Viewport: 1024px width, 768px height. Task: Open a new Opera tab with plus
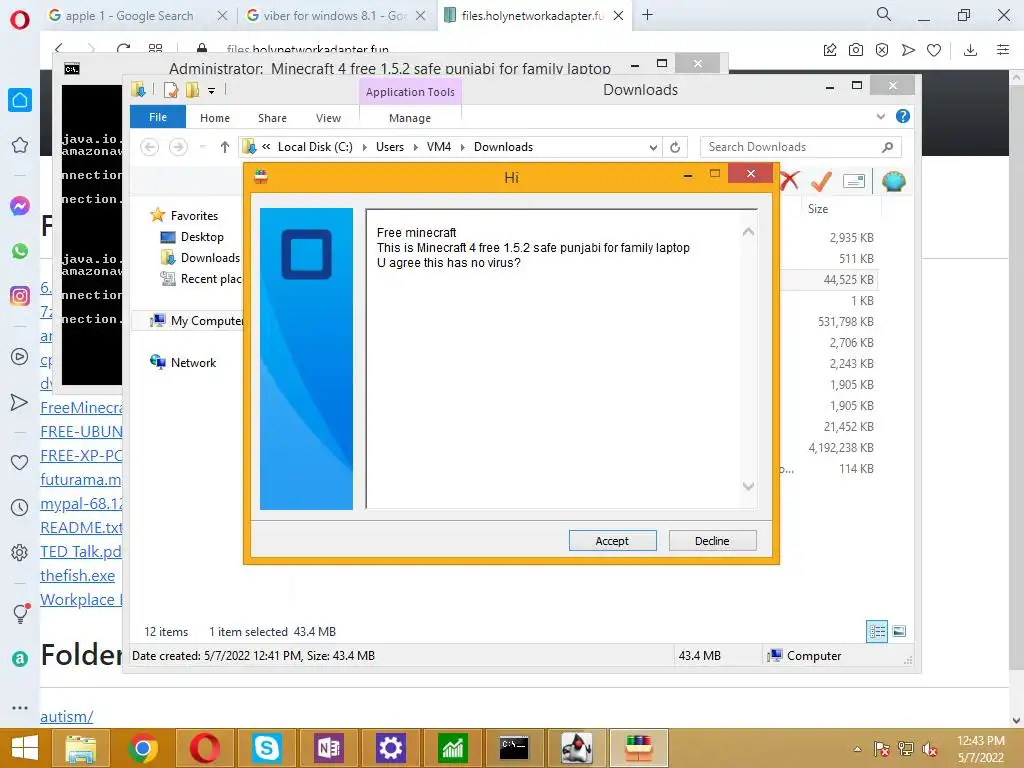click(647, 15)
